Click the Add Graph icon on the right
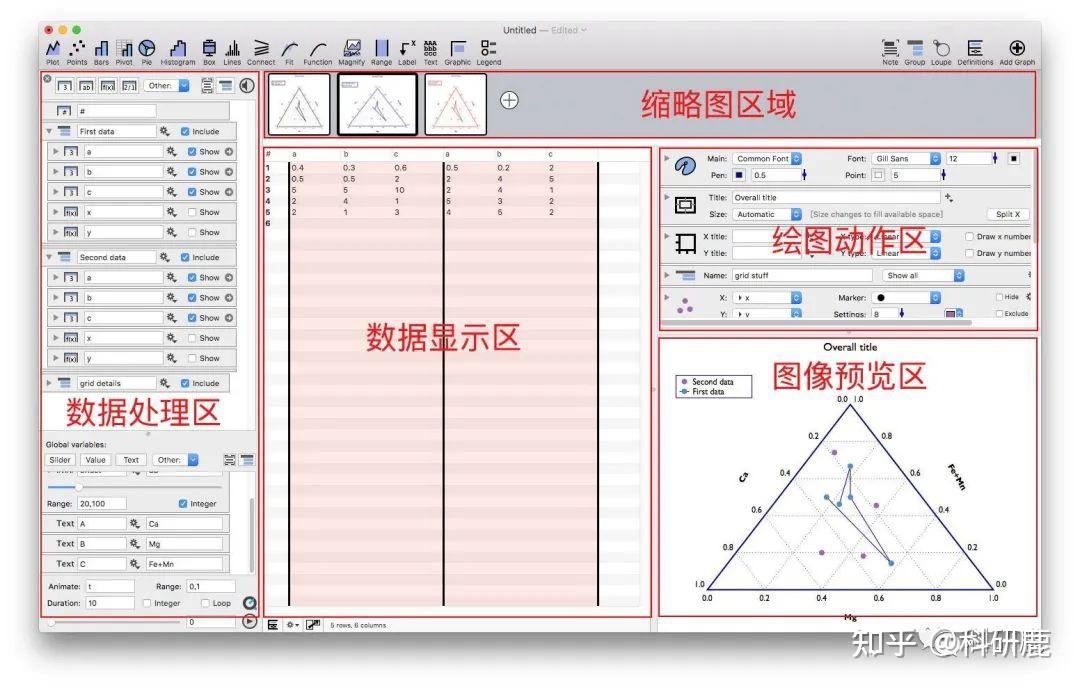The width and height of the screenshot is (1080, 688). (1018, 48)
